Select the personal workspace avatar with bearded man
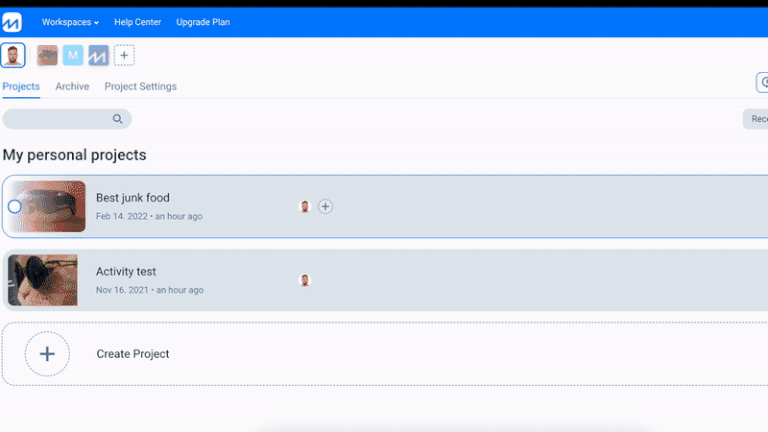Screen dimensions: 768x432 [x=13, y=55]
